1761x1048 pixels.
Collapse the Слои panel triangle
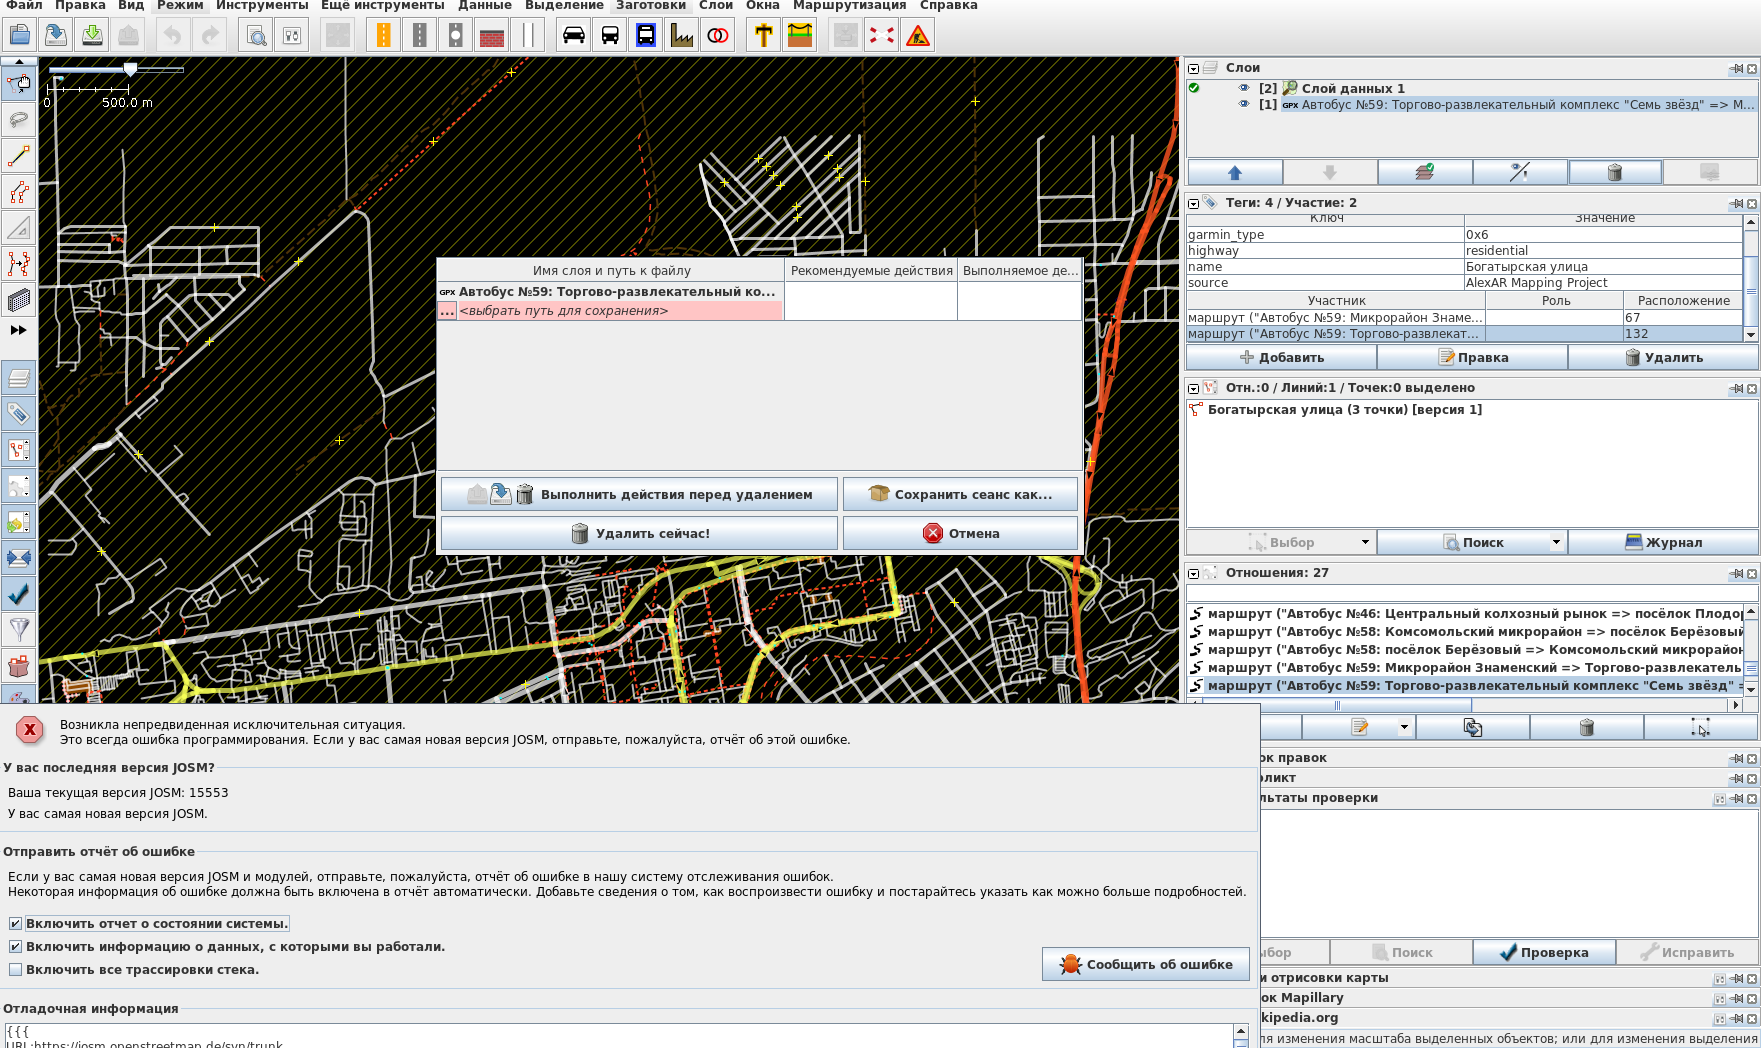pos(1193,68)
